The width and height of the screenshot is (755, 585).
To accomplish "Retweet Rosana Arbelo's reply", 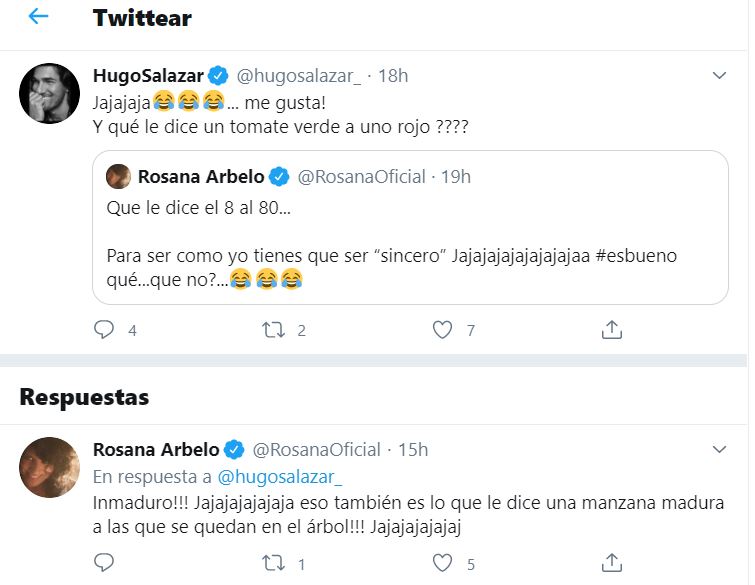I will [x=274, y=564].
